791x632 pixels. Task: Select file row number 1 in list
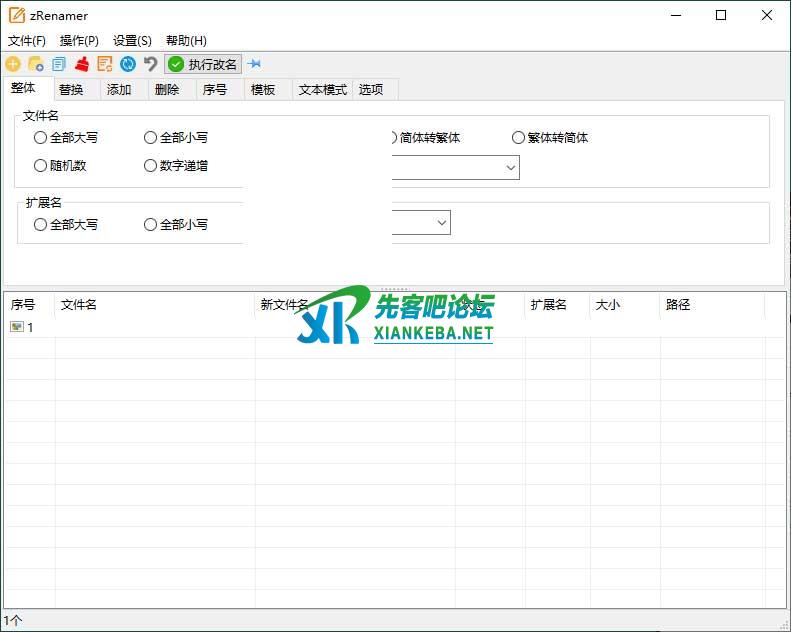pyautogui.click(x=30, y=327)
